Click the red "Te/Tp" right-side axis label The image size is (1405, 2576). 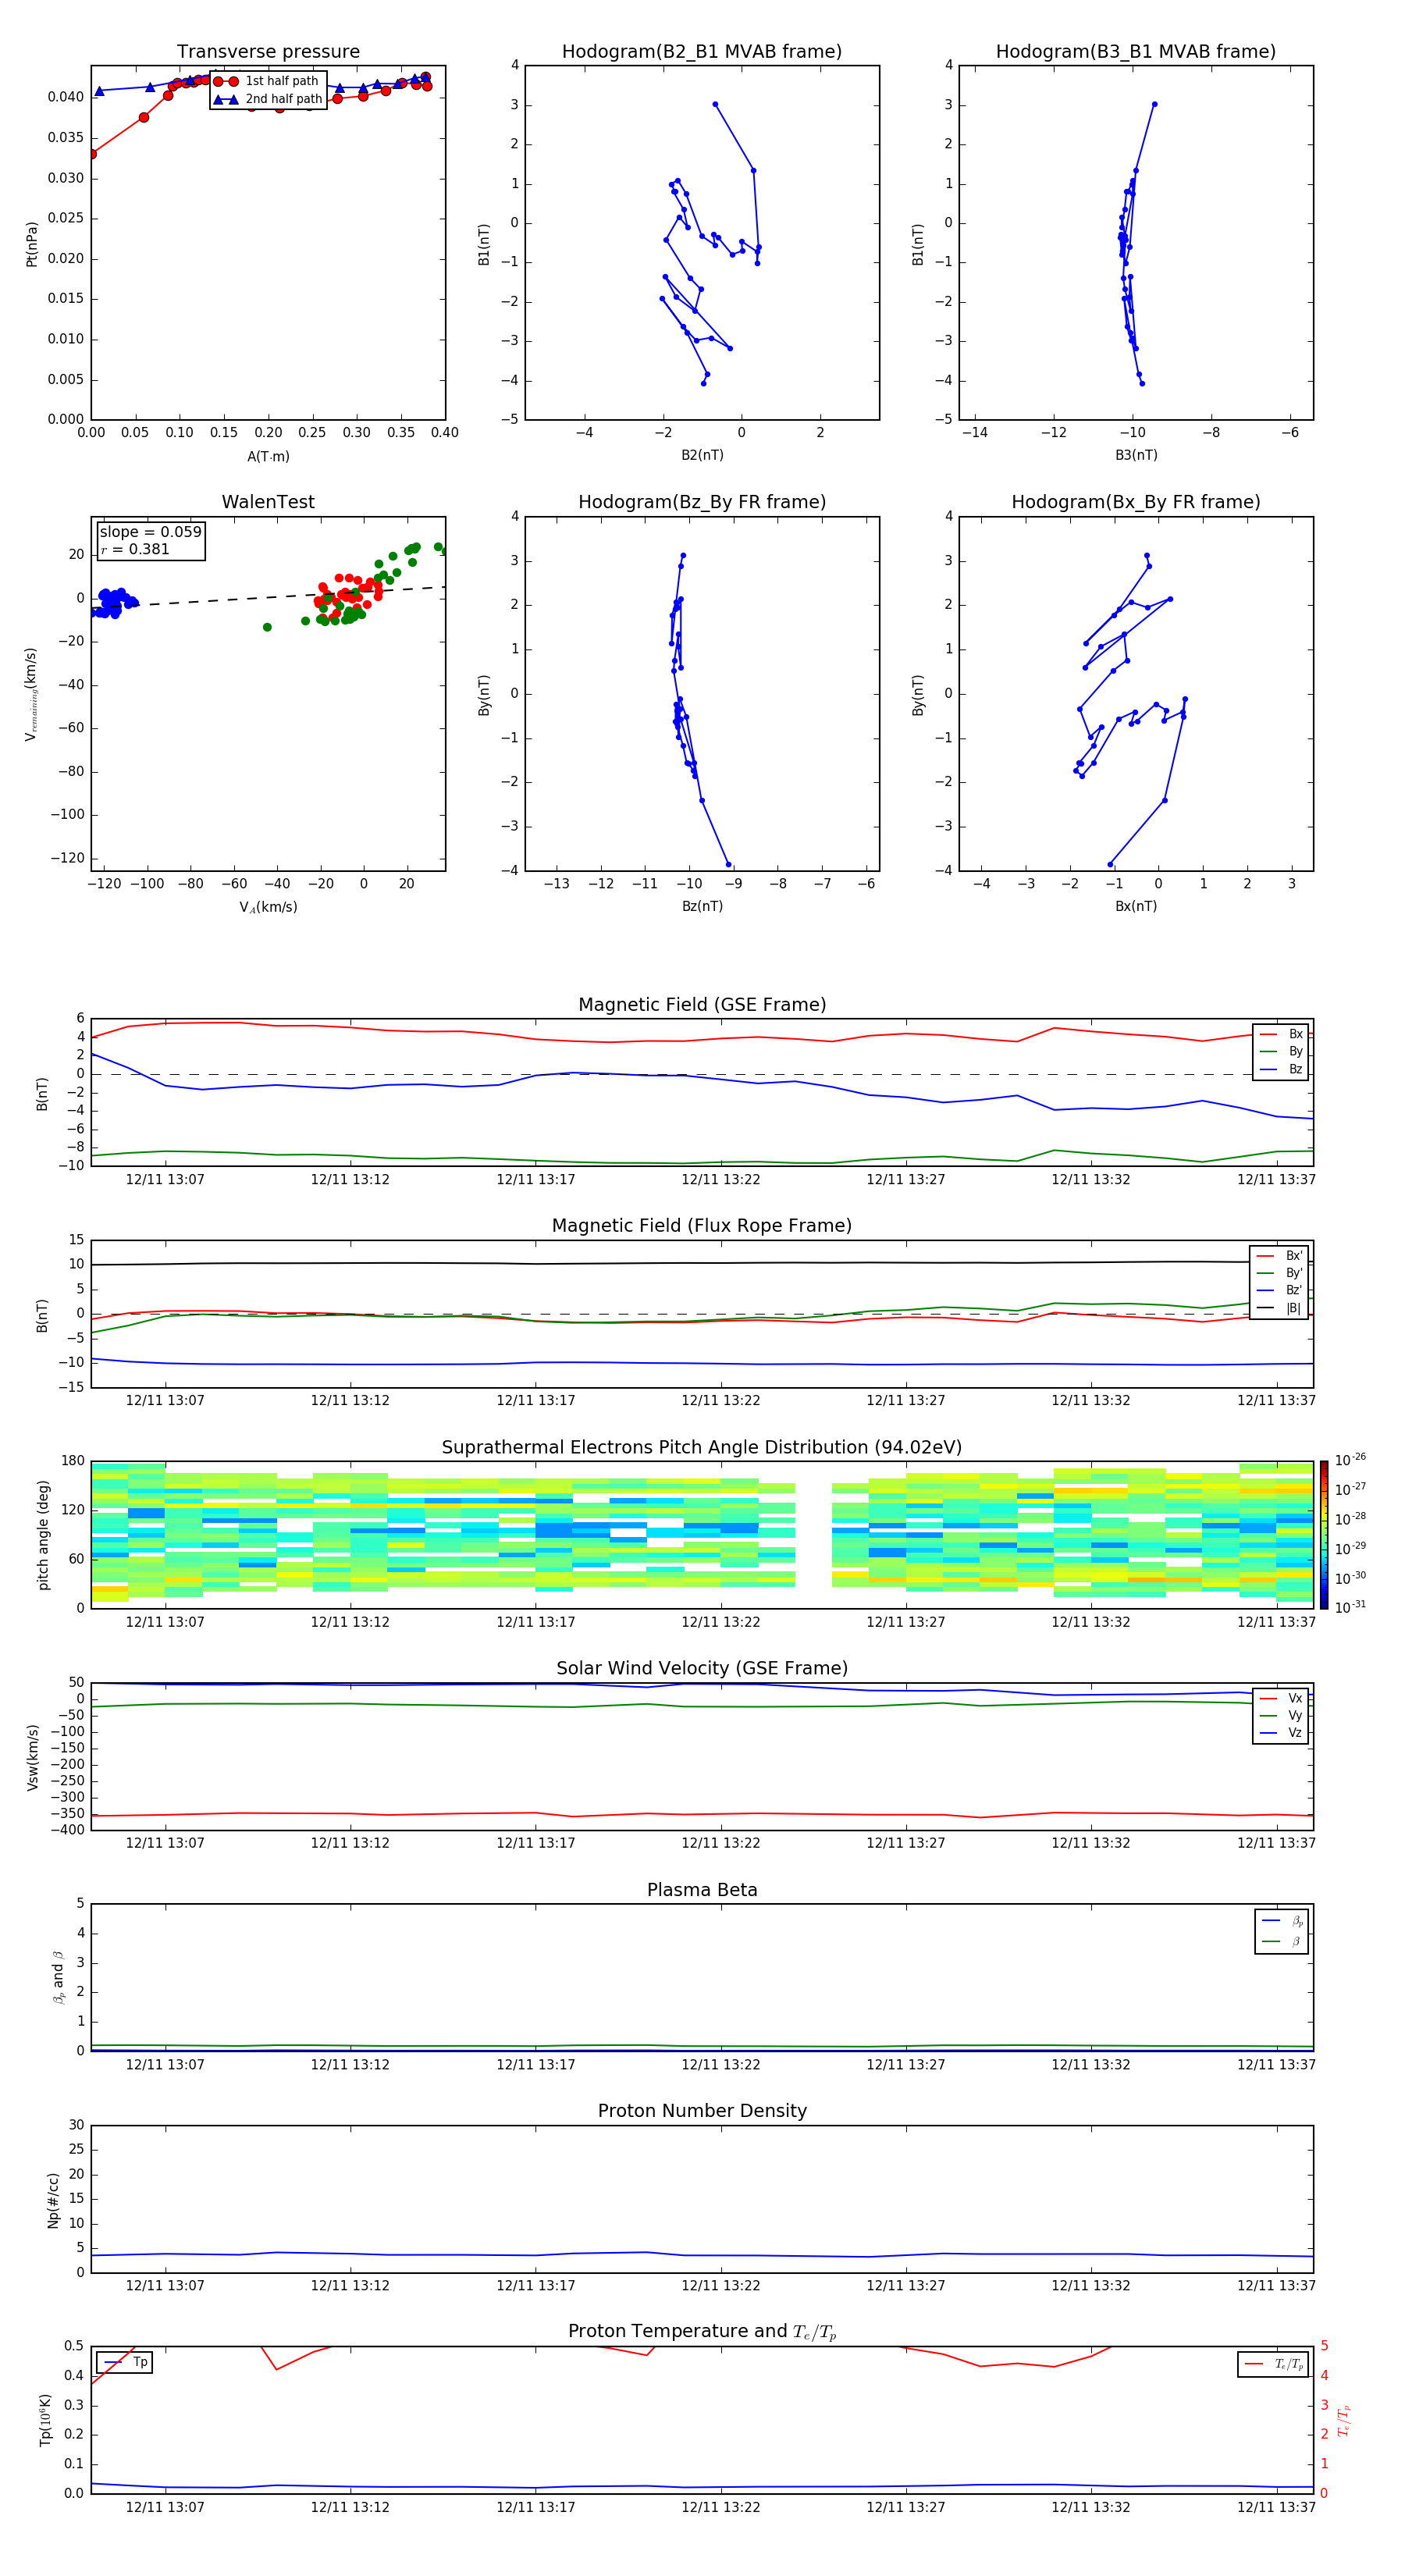(x=1344, y=2420)
